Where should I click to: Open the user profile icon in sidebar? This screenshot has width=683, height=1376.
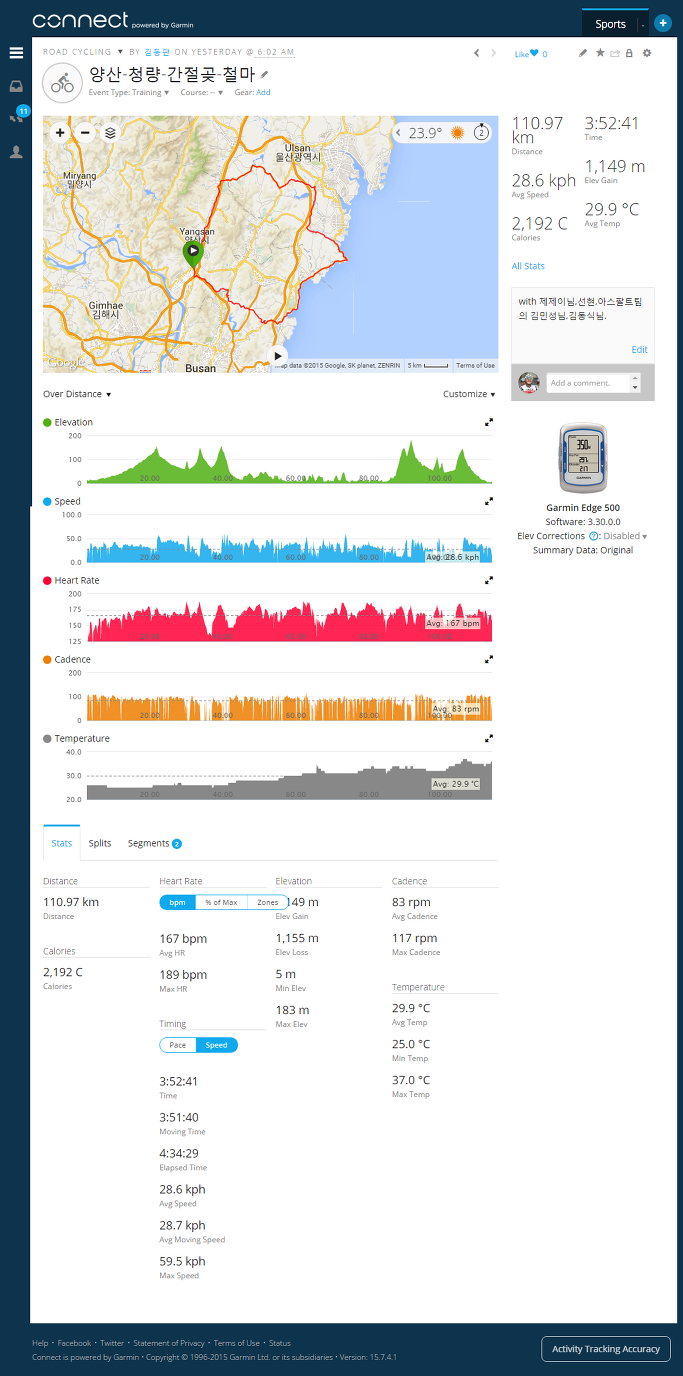pos(16,152)
